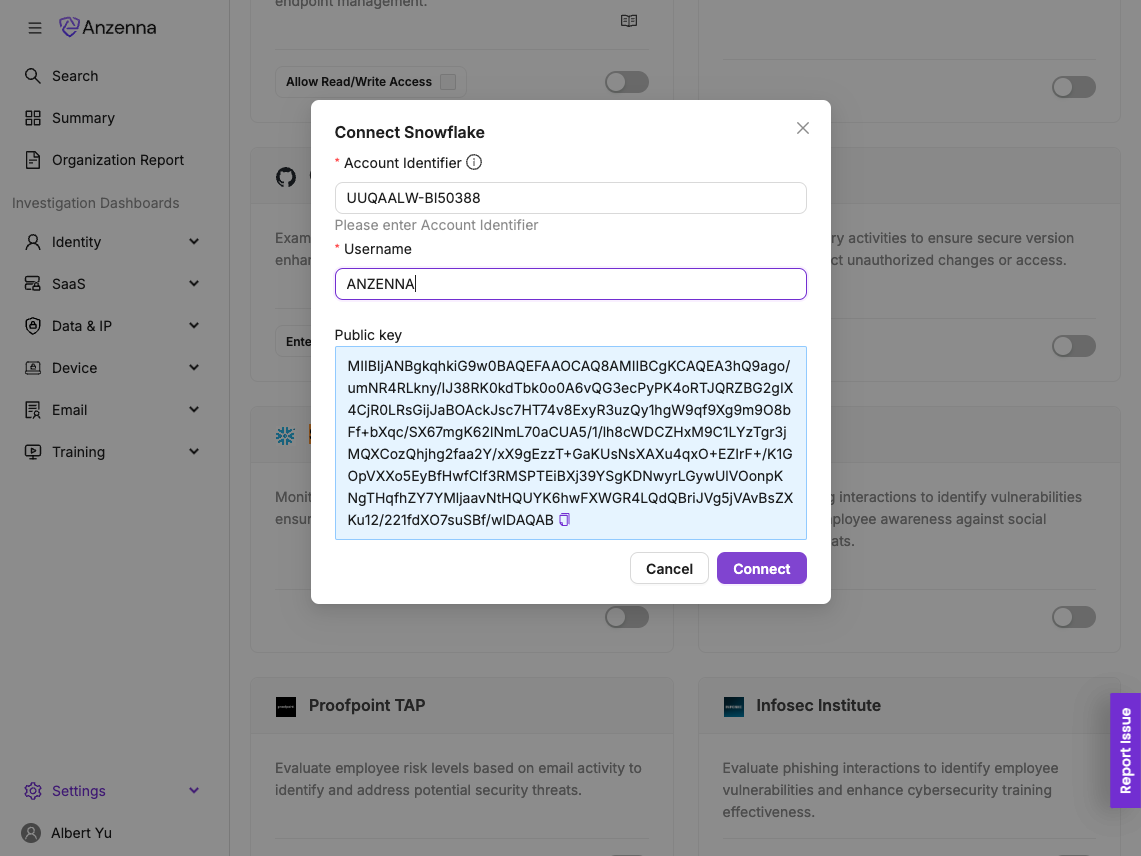Viewport: 1141px width, 856px height.
Task: Copy the public key using copy icon
Action: [565, 520]
